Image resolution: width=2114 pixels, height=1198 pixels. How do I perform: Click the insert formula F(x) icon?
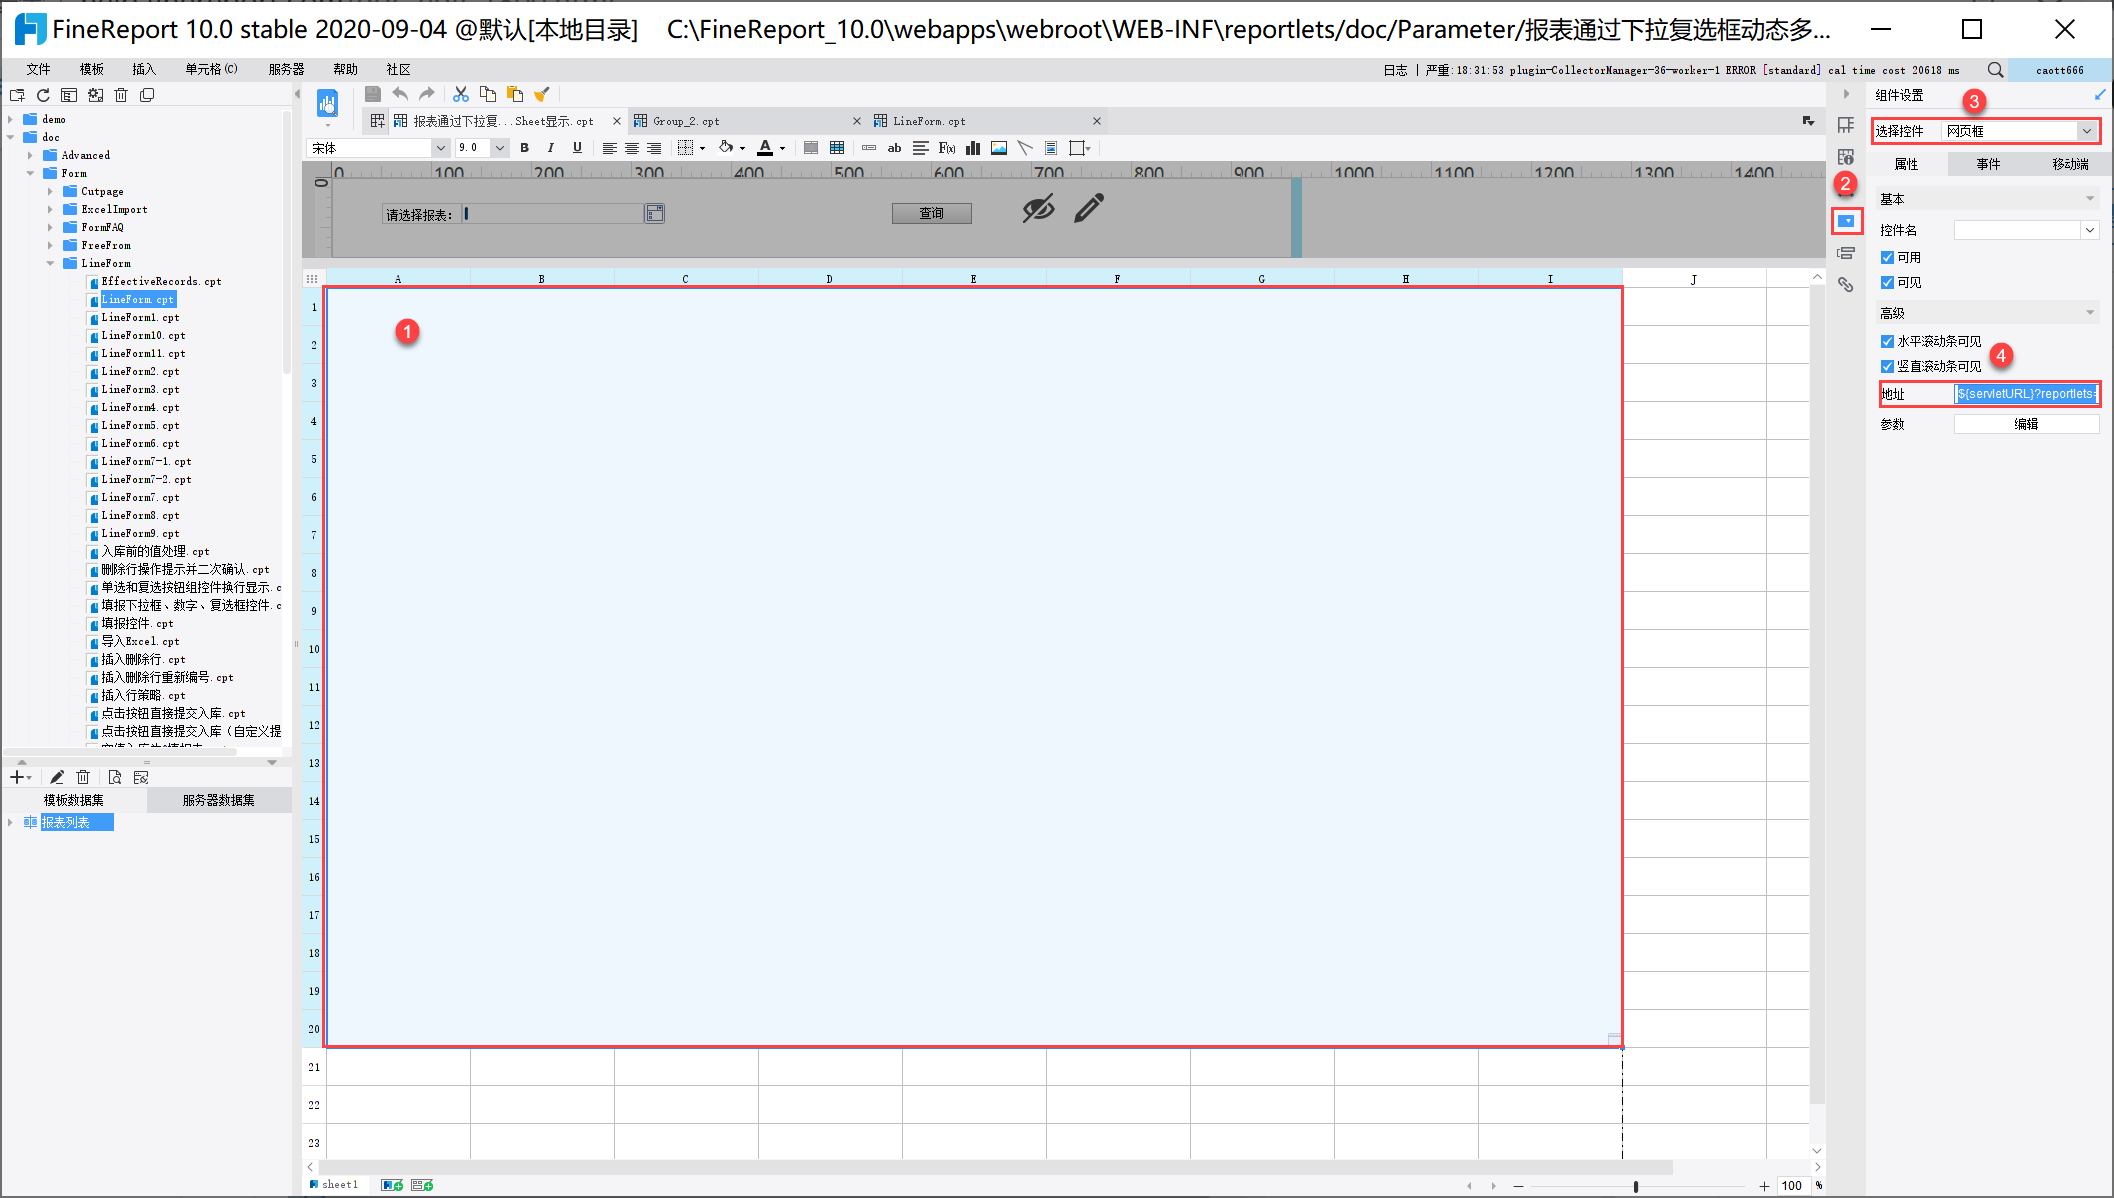coord(946,148)
